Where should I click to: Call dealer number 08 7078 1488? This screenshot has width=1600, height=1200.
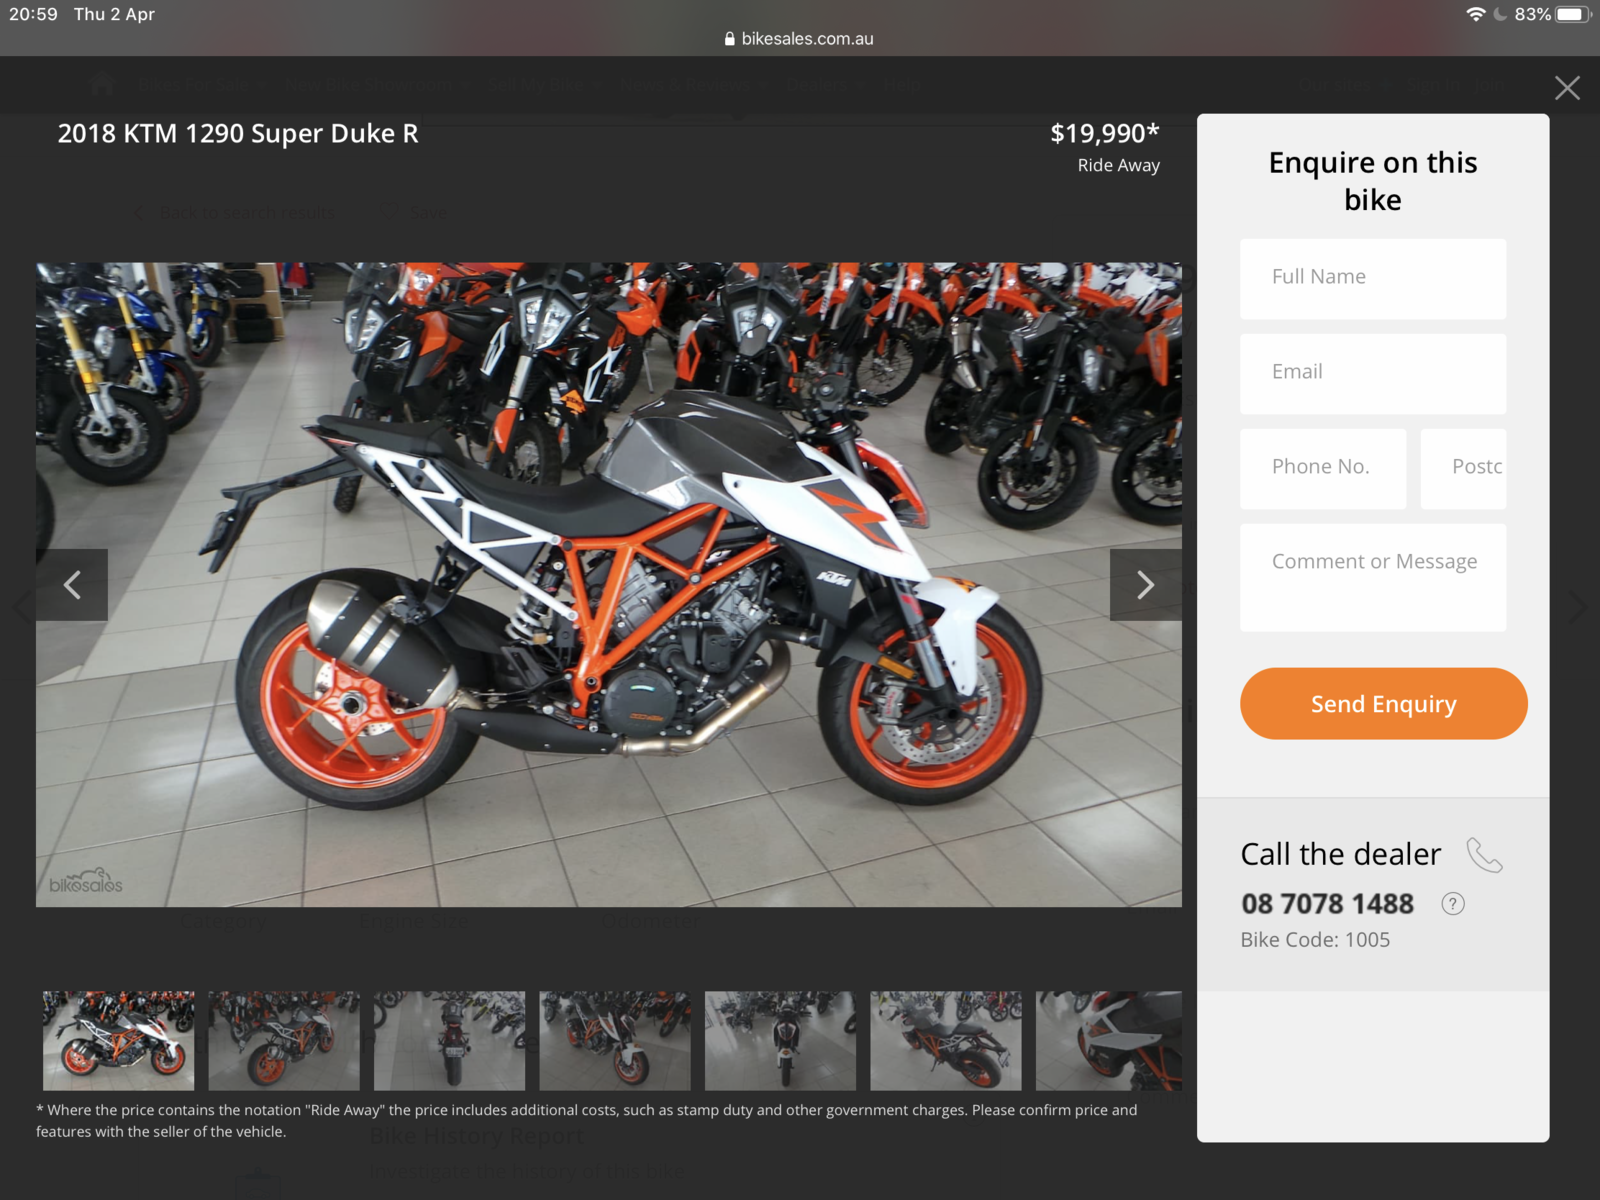[x=1327, y=904]
